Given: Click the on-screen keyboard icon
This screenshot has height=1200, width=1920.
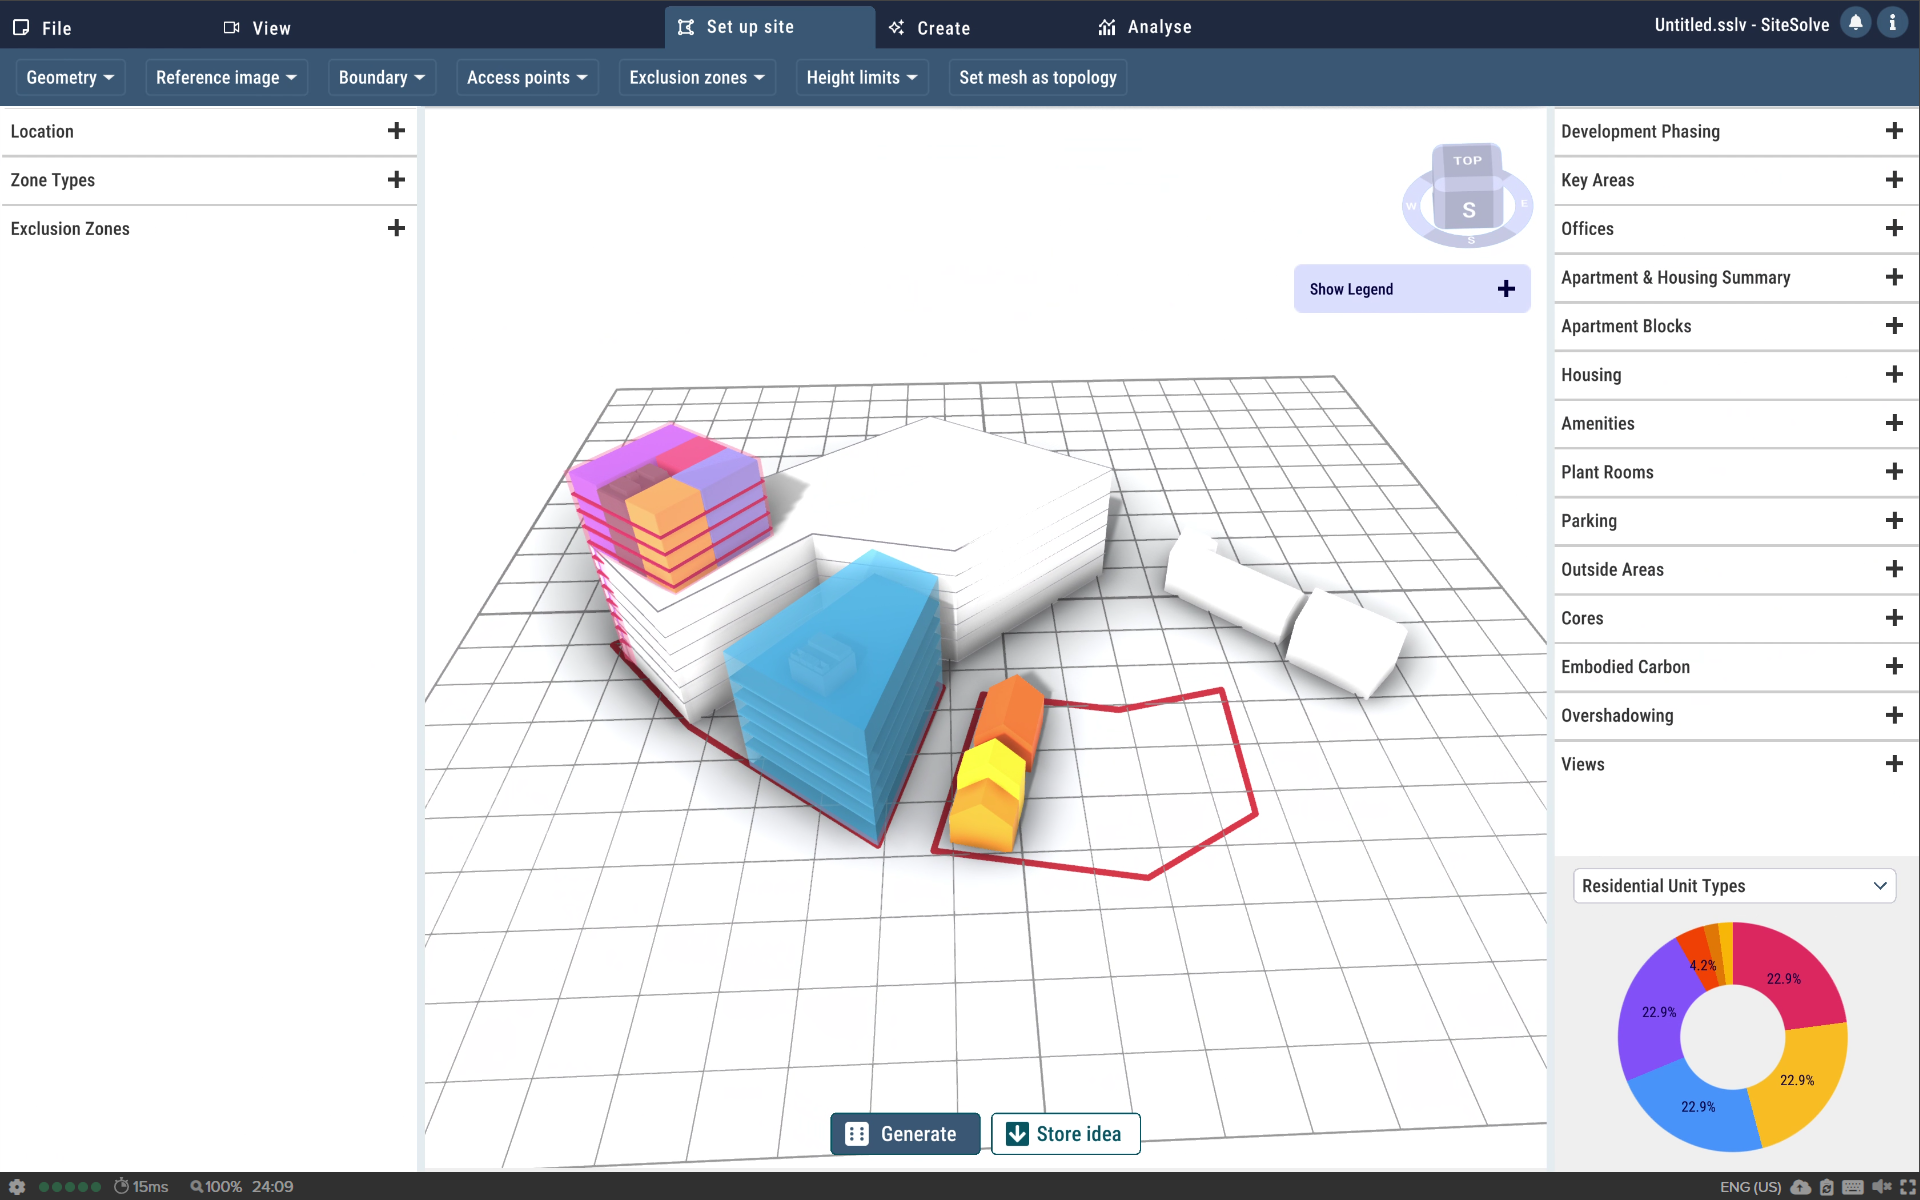Looking at the screenshot, I should [1852, 1187].
